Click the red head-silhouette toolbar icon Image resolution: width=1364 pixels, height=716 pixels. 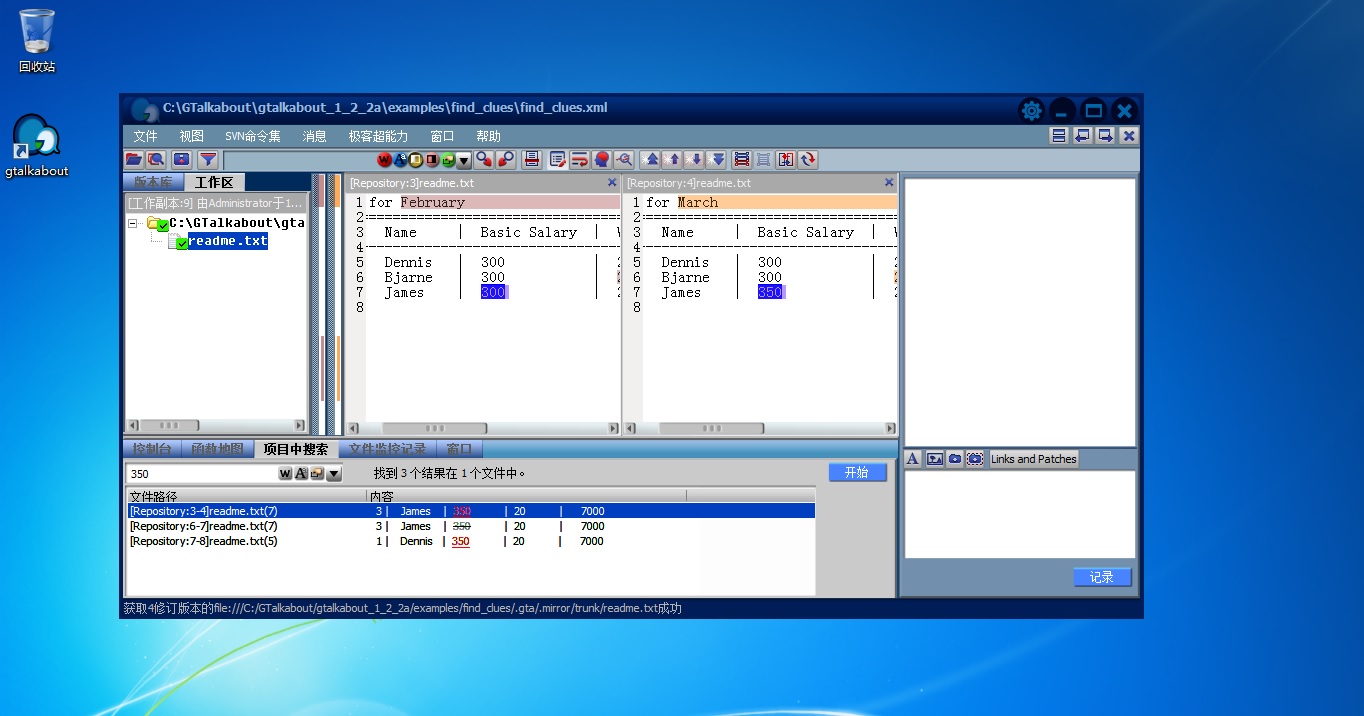point(602,159)
